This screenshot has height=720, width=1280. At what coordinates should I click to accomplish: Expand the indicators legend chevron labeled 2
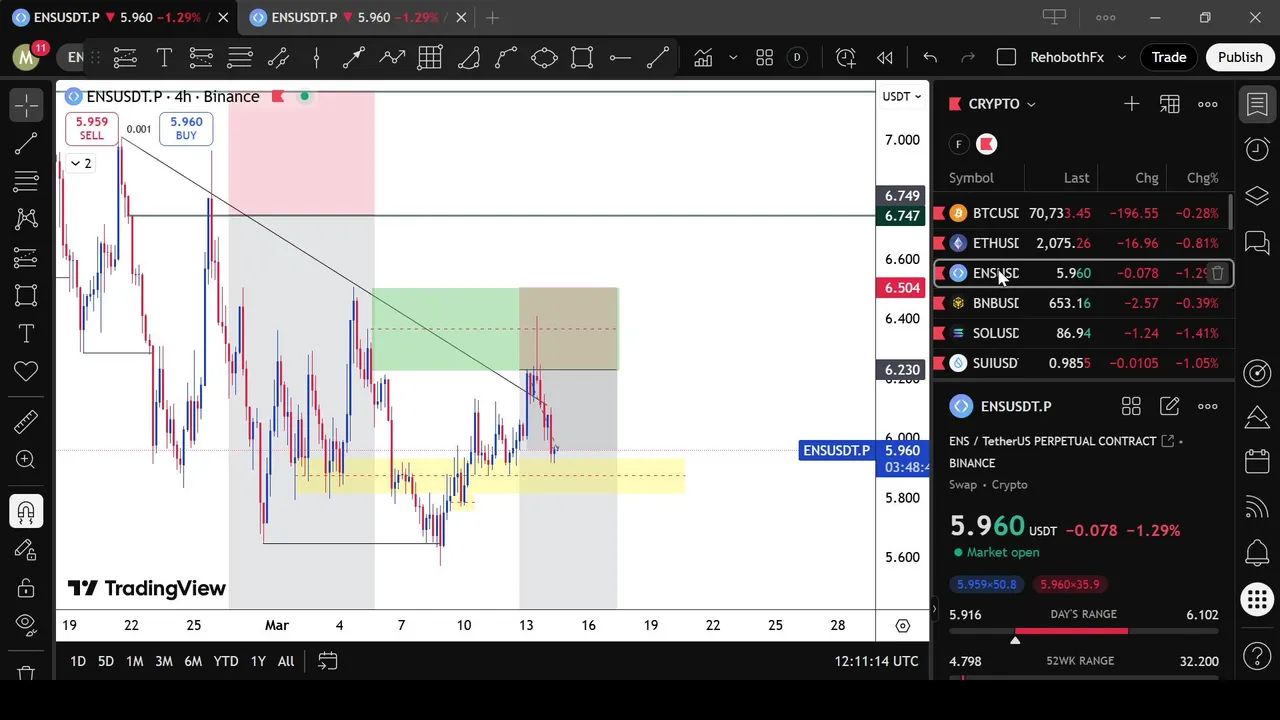pos(80,163)
